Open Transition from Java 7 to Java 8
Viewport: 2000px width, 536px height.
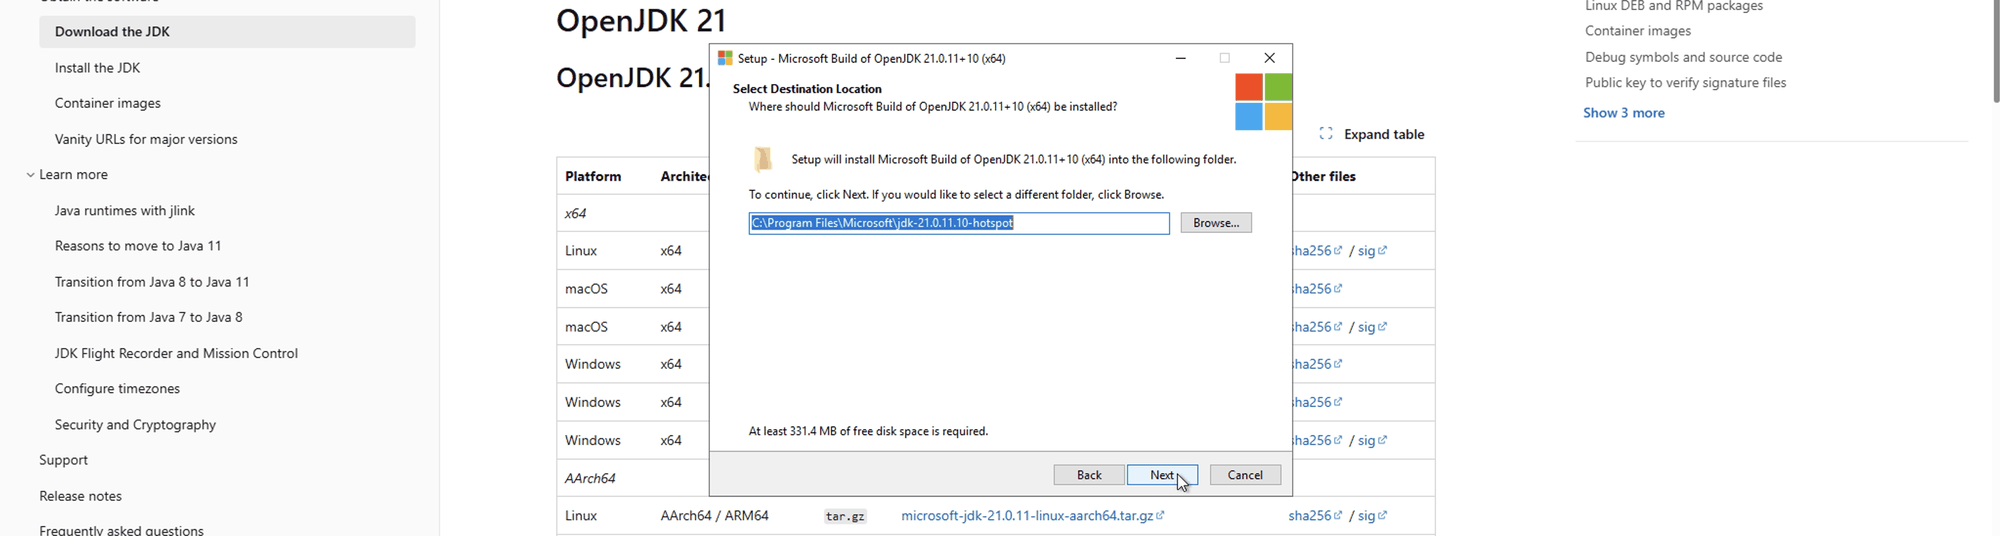(149, 317)
